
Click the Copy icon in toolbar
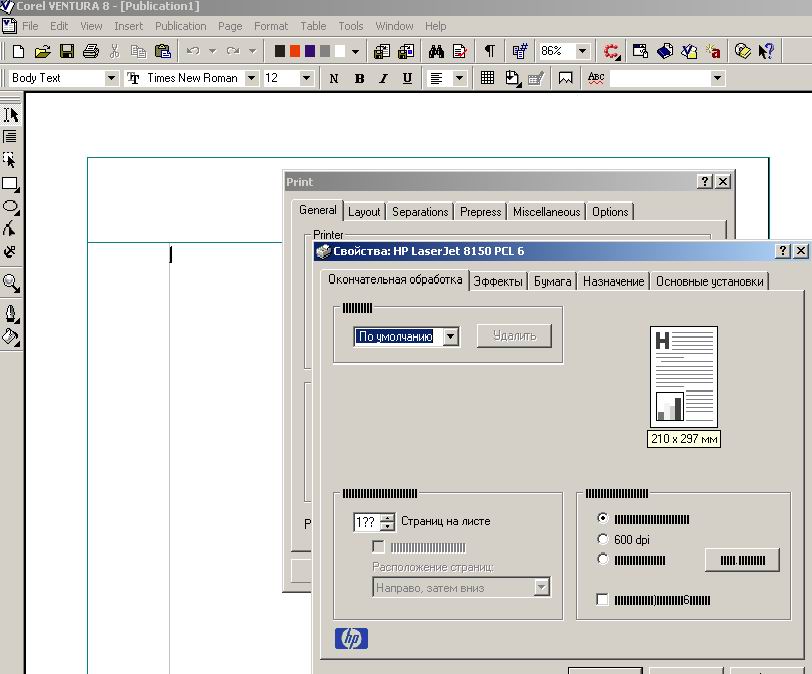[x=138, y=51]
